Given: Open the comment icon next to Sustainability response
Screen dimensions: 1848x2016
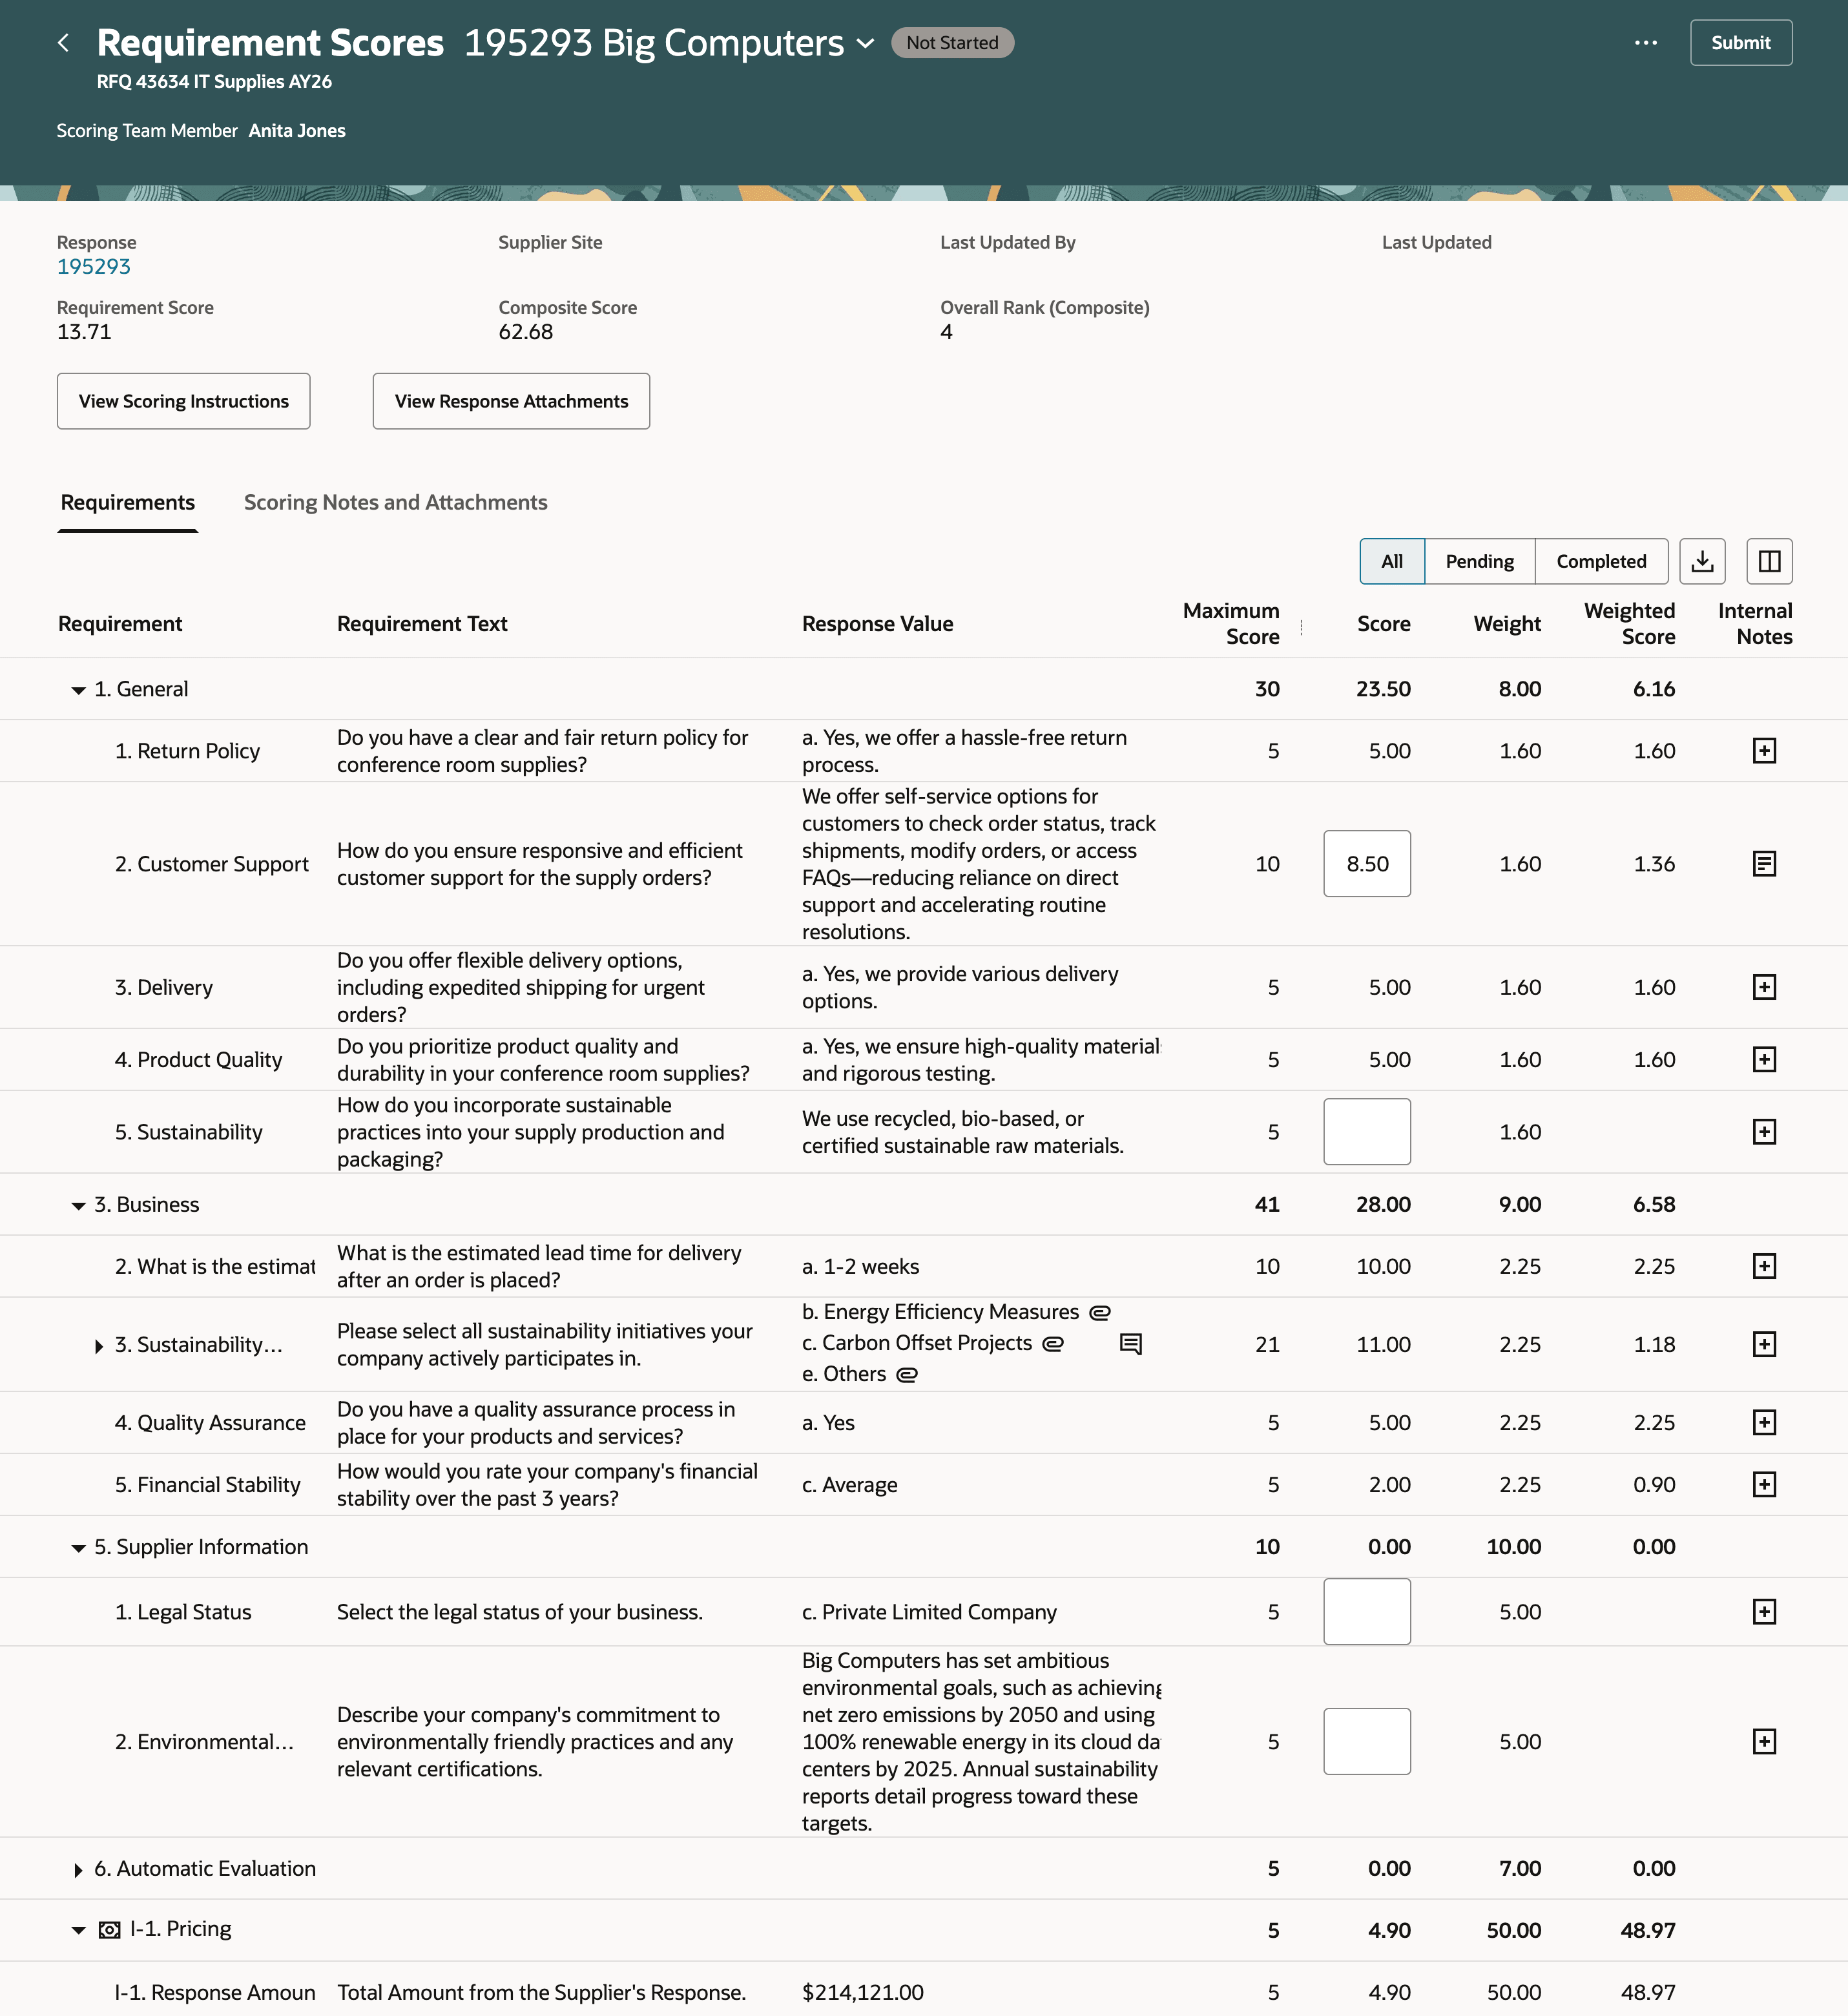Looking at the screenshot, I should click(1131, 1344).
